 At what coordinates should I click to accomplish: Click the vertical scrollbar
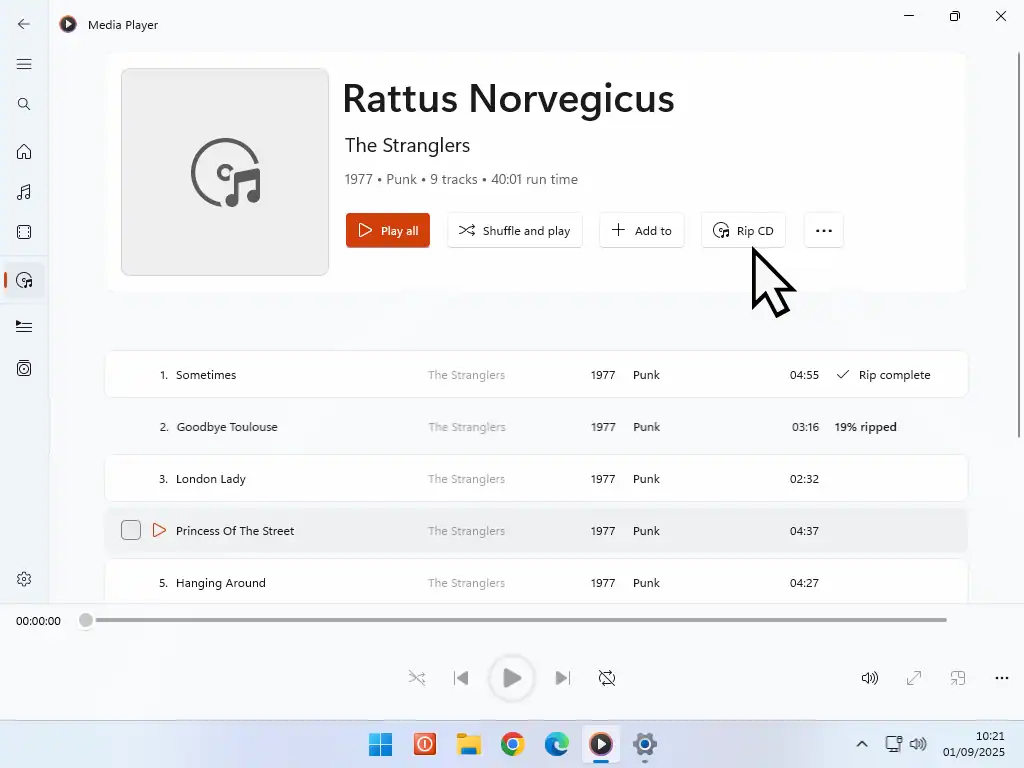click(1019, 245)
